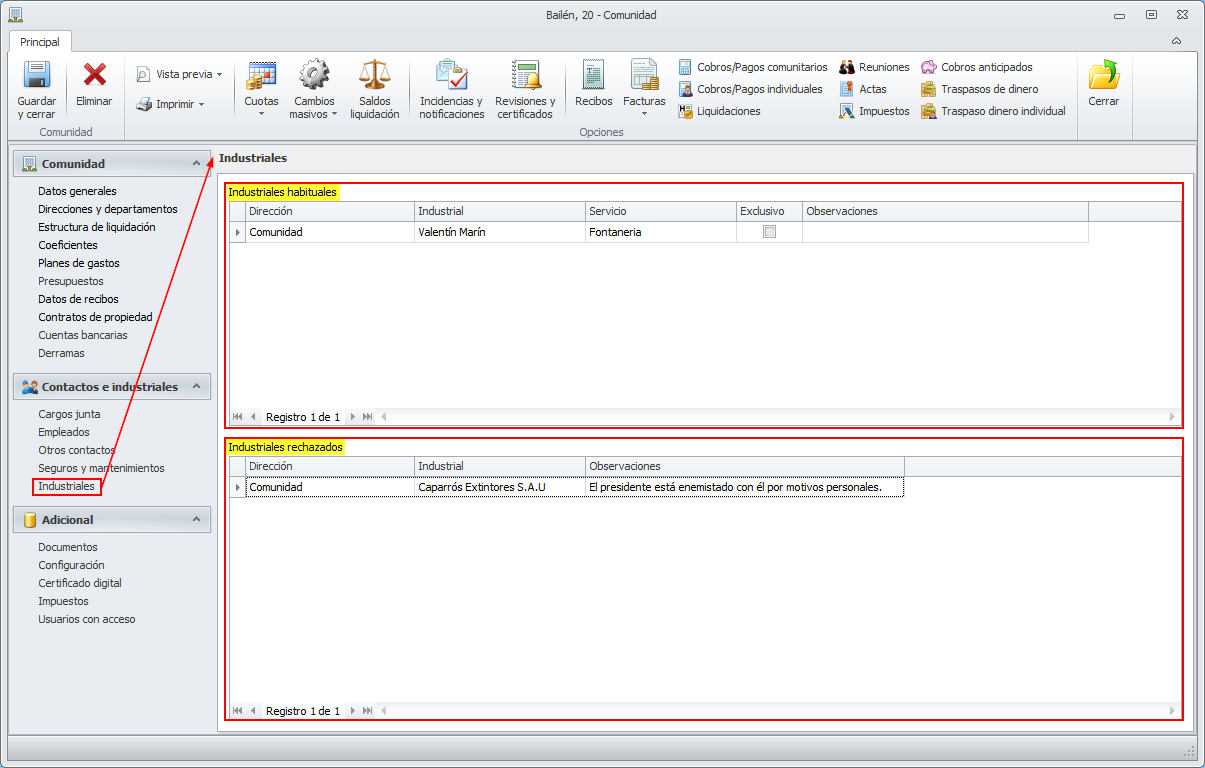The width and height of the screenshot is (1205, 768).
Task: Click the Recibos icon
Action: pyautogui.click(x=594, y=75)
